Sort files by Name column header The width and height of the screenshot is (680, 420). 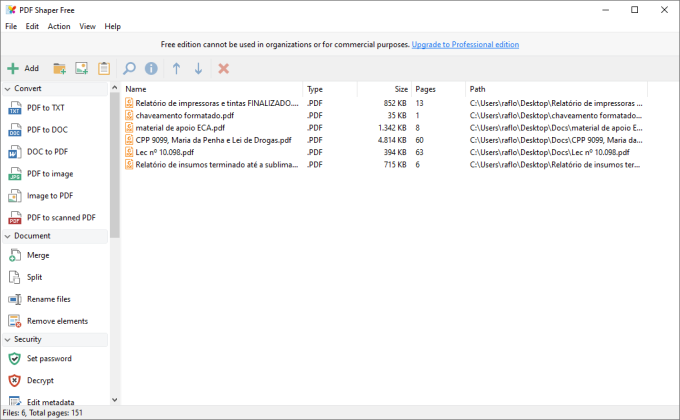[212, 89]
